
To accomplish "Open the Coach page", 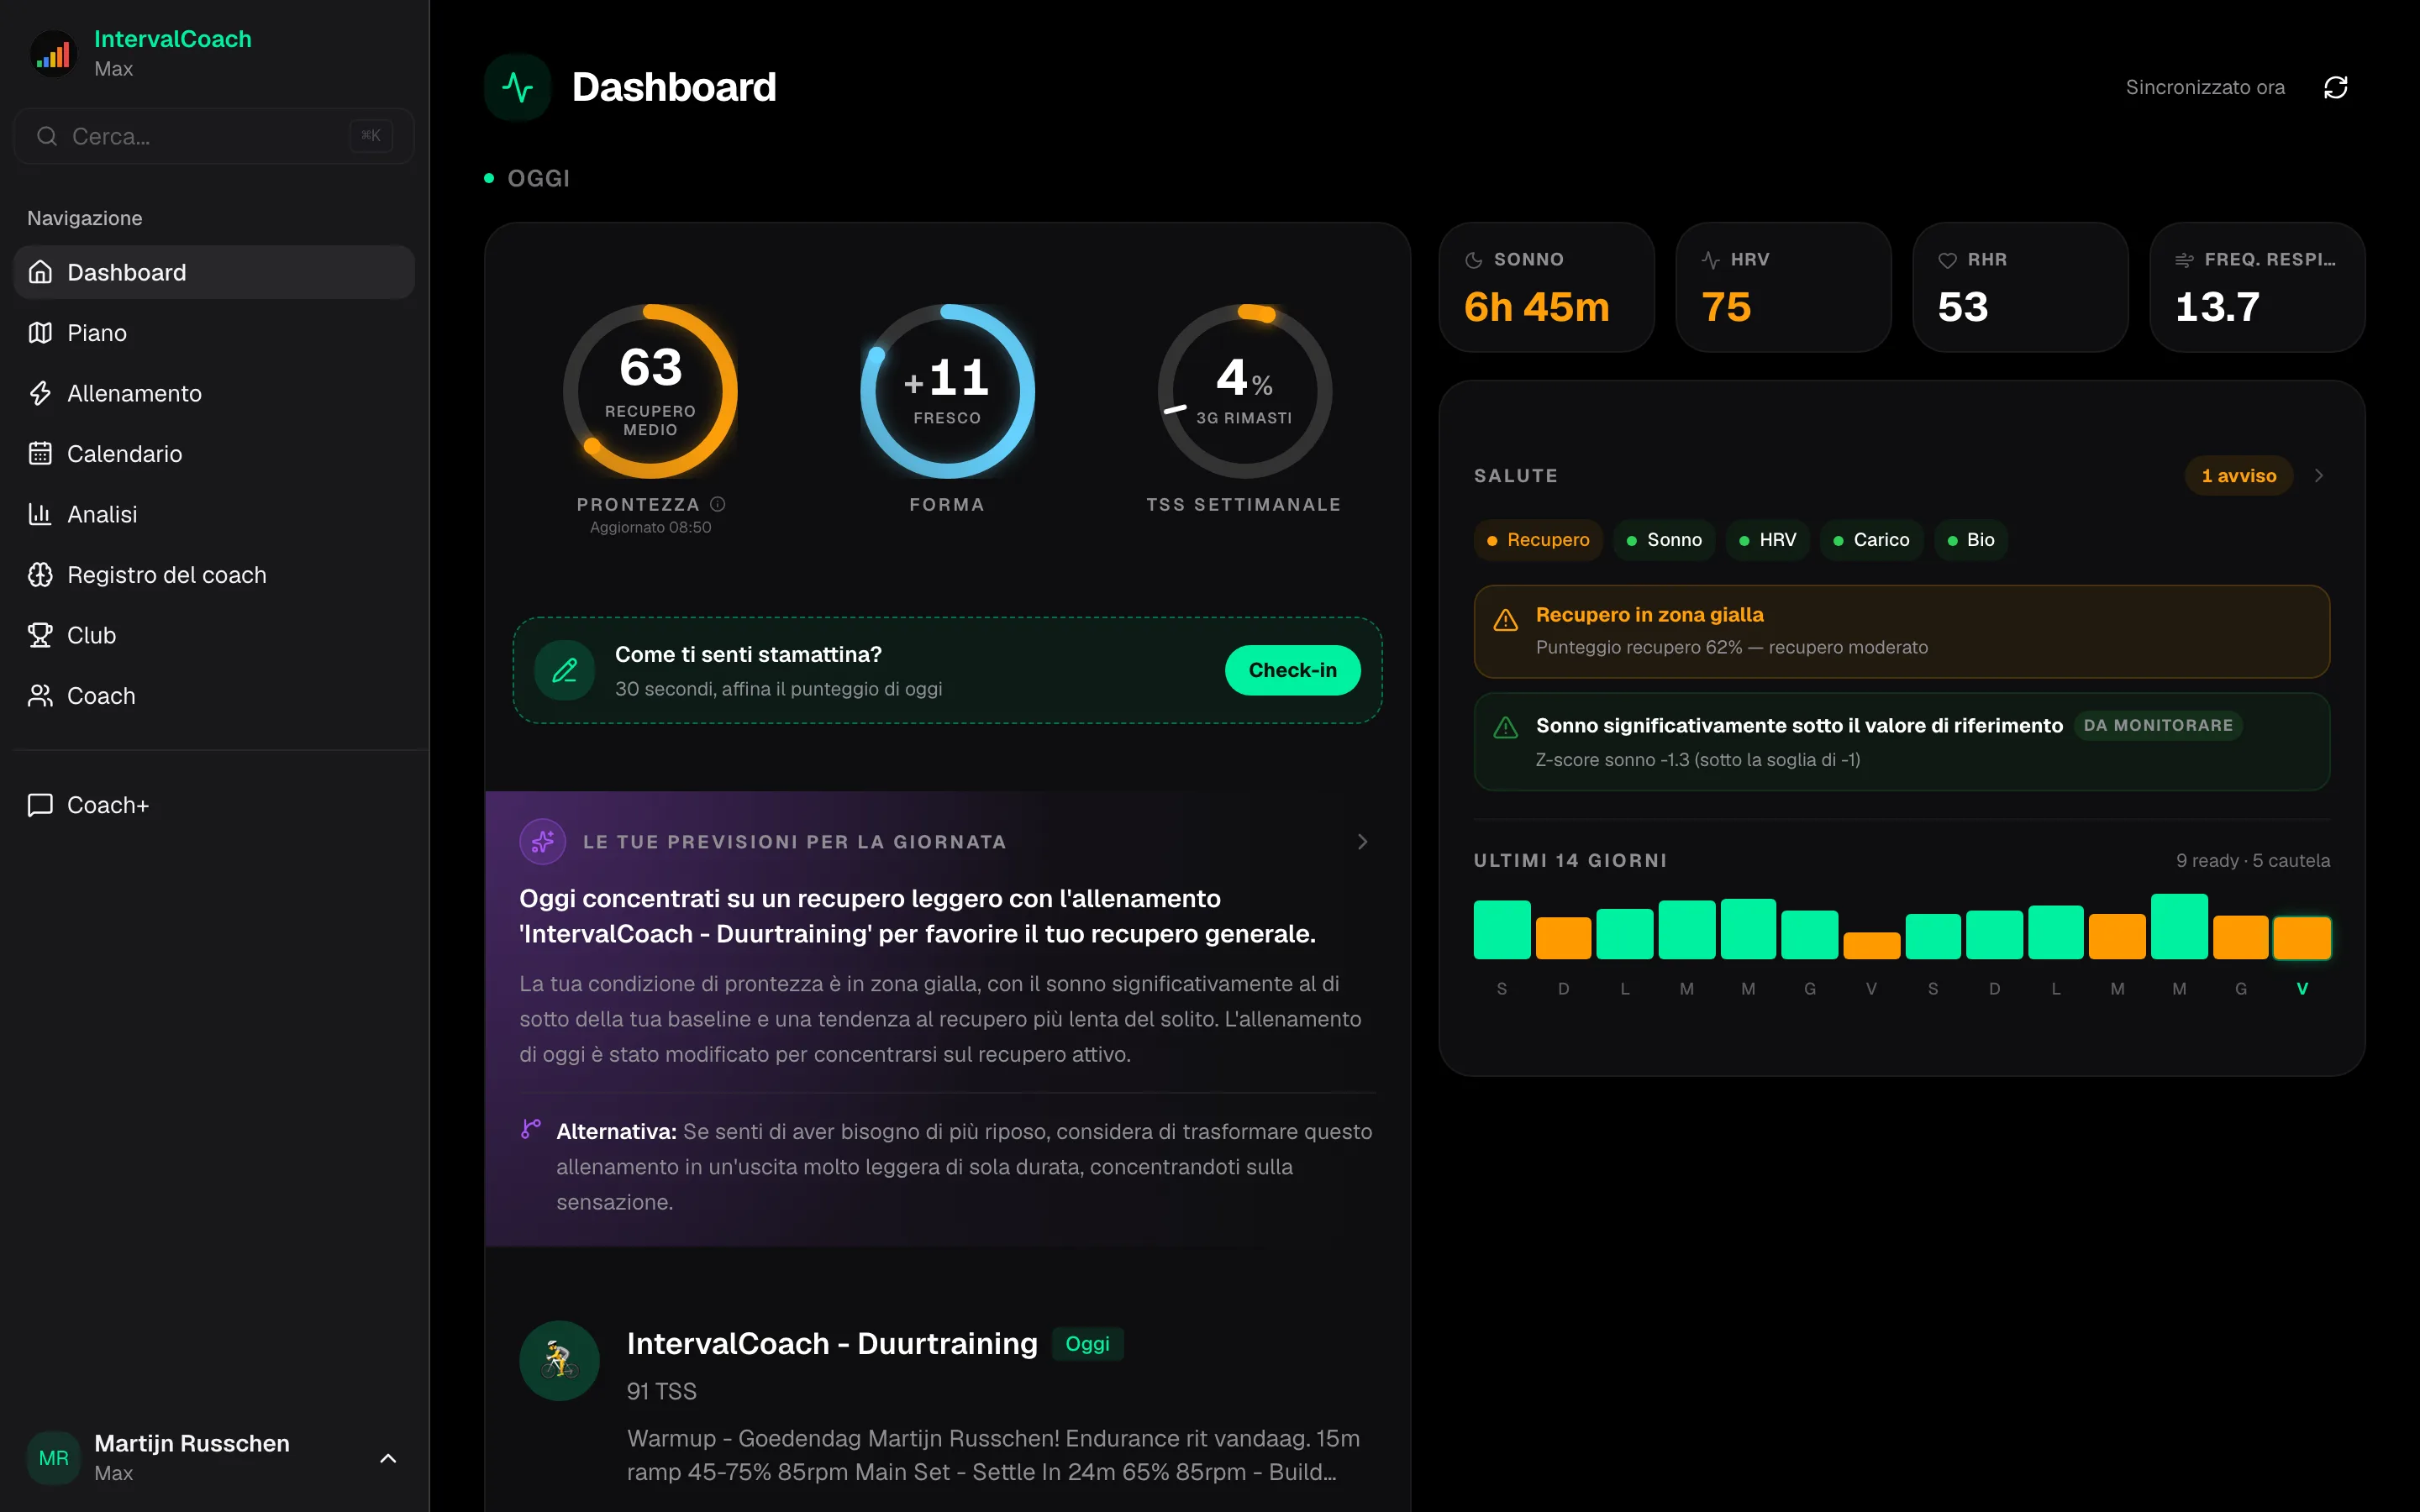I will (x=214, y=696).
